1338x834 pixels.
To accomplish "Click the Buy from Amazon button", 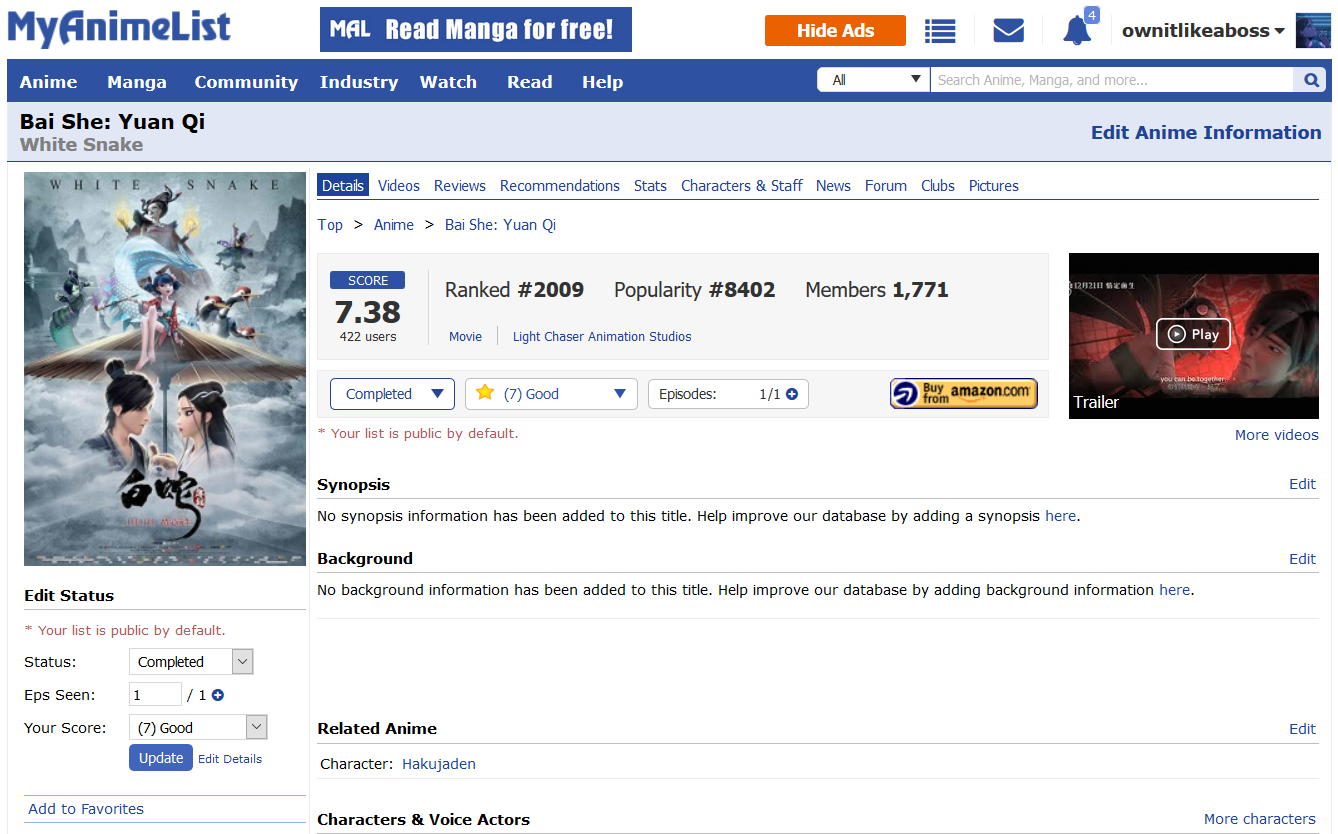I will (x=964, y=394).
